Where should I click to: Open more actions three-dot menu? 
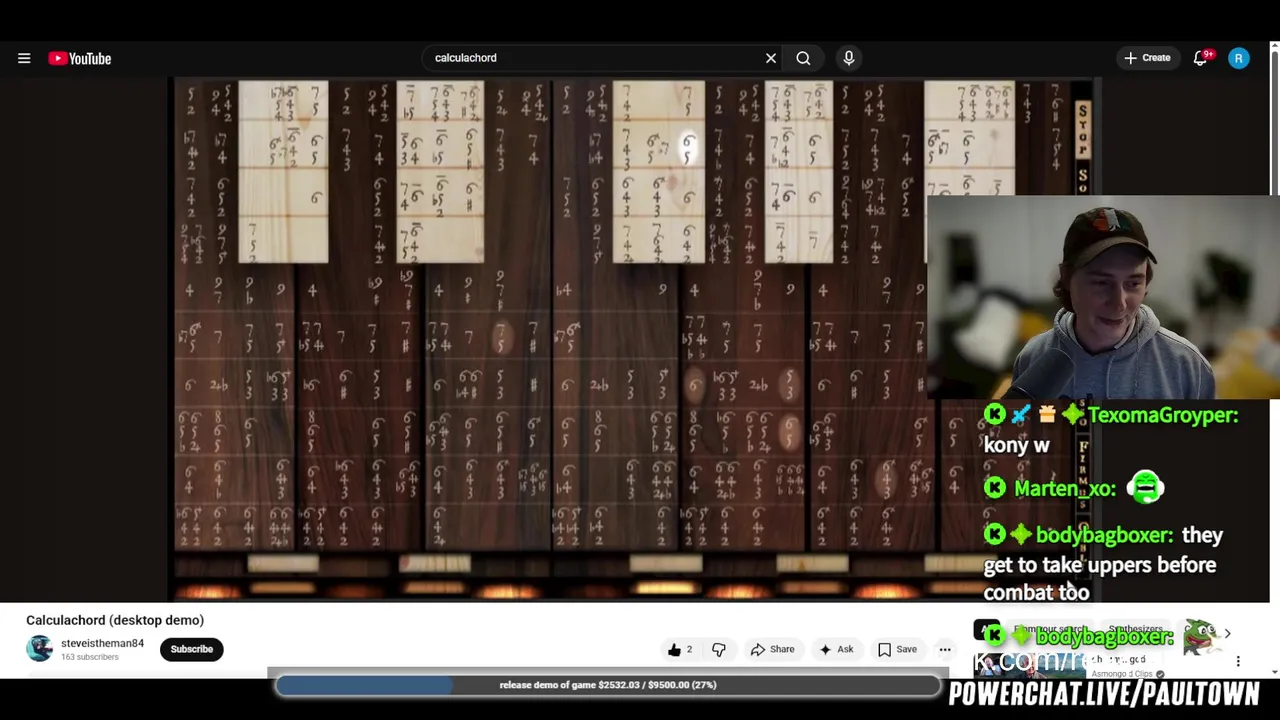pyautogui.click(x=944, y=649)
